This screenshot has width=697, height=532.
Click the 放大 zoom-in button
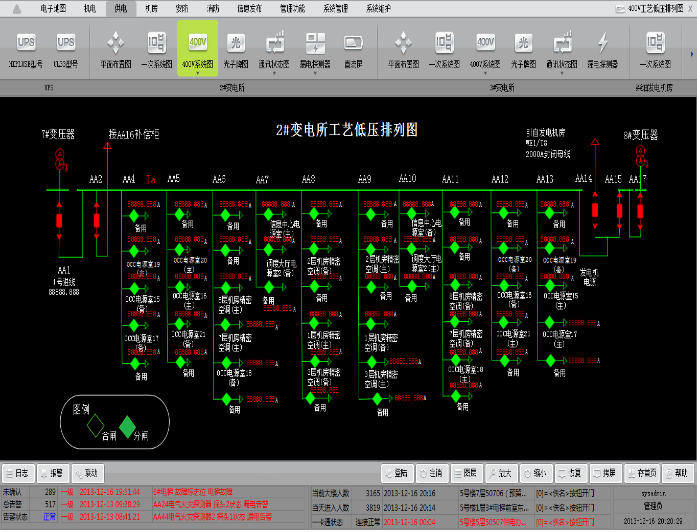(x=501, y=474)
